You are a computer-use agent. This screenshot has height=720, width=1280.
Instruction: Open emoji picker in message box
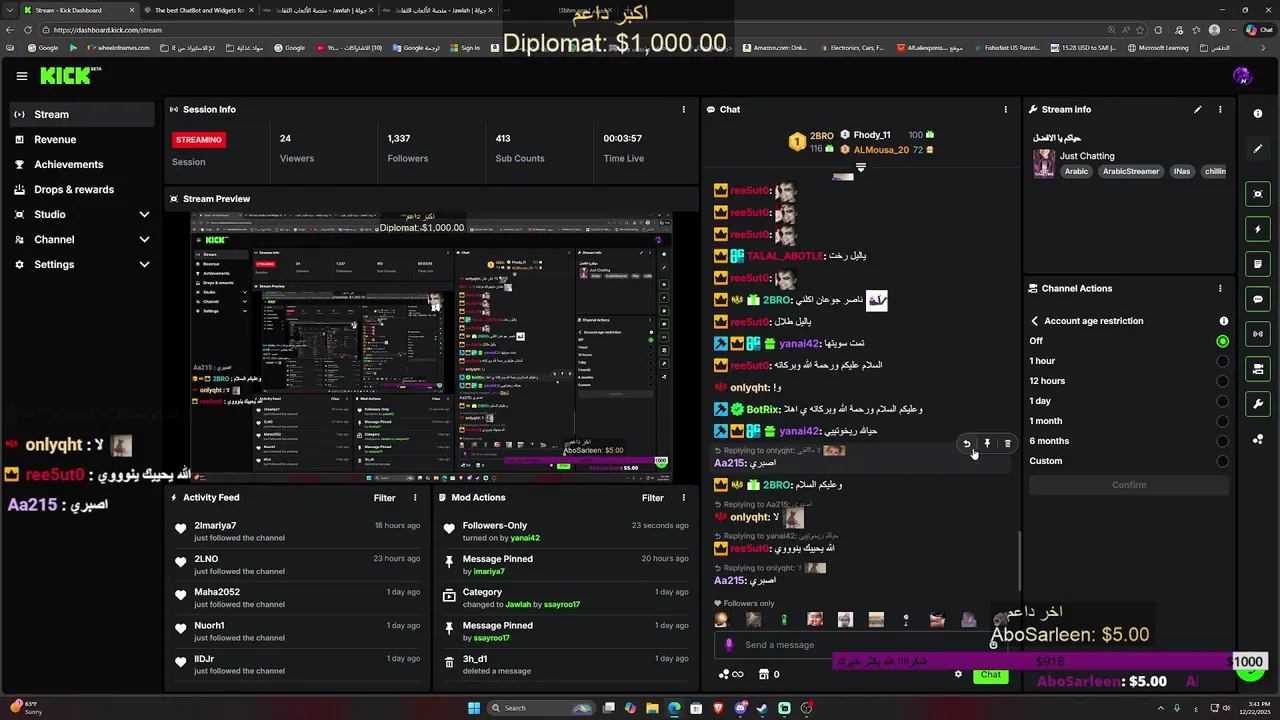(993, 645)
